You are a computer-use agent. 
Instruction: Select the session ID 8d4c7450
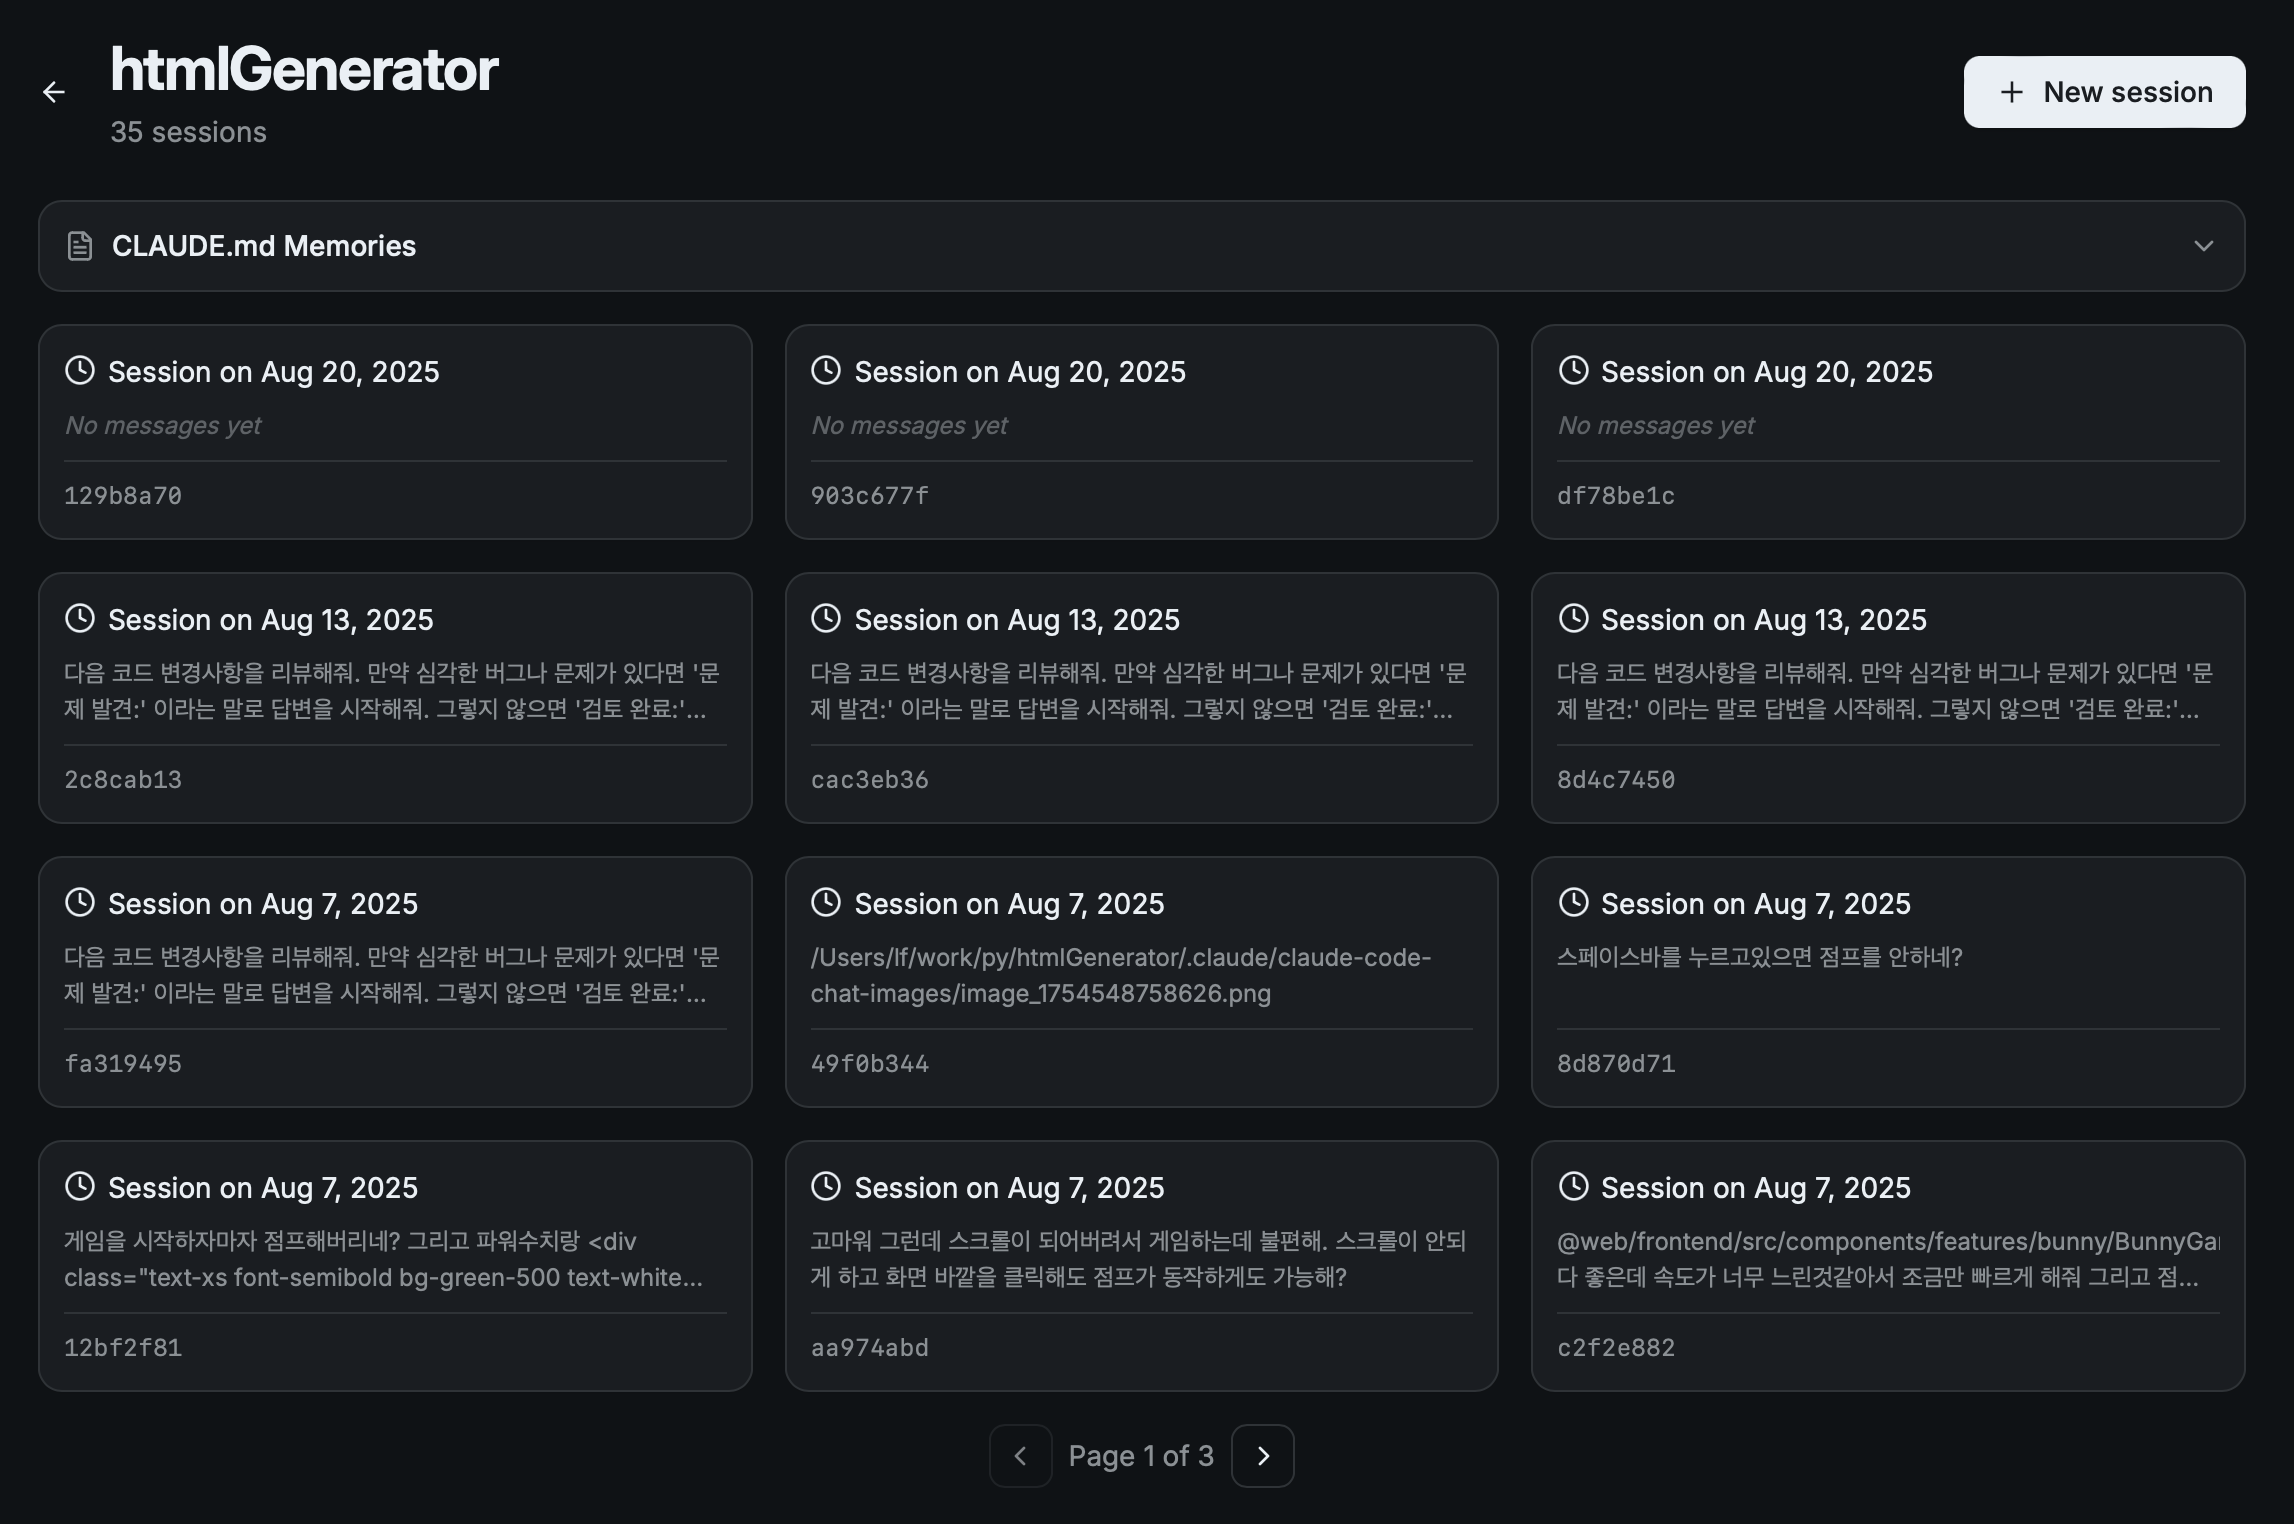click(1616, 780)
